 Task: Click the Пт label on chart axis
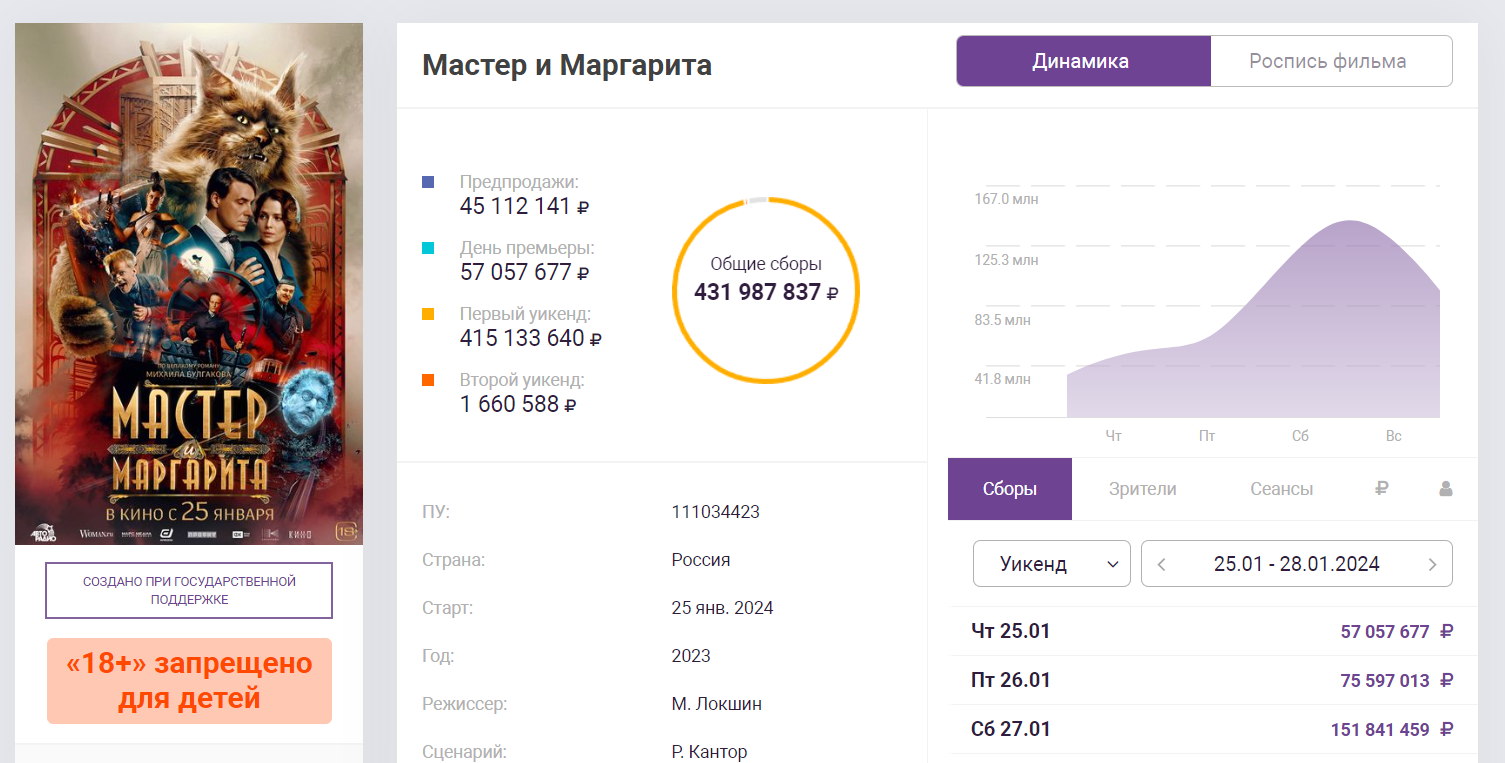click(1207, 436)
